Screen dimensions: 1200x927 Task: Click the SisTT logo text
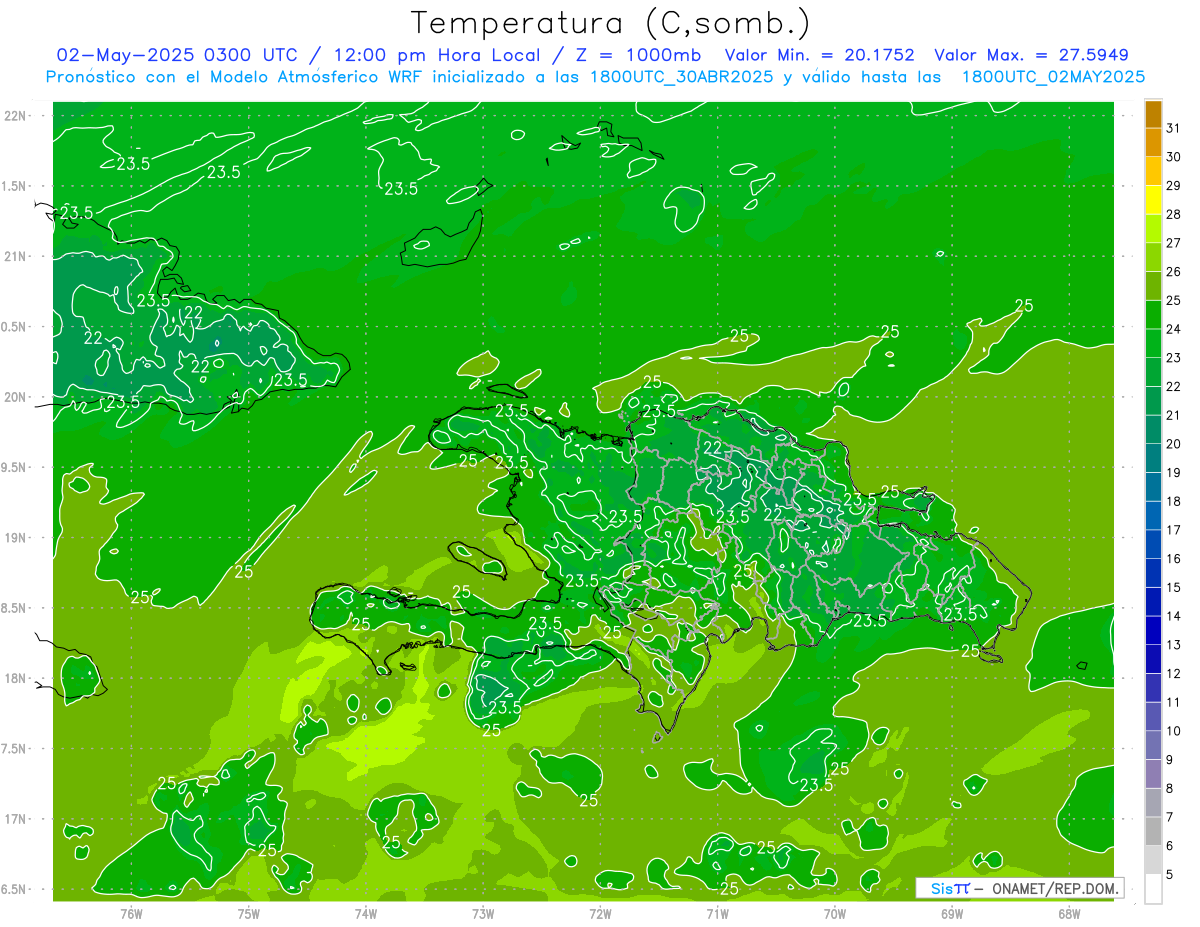tap(950, 888)
